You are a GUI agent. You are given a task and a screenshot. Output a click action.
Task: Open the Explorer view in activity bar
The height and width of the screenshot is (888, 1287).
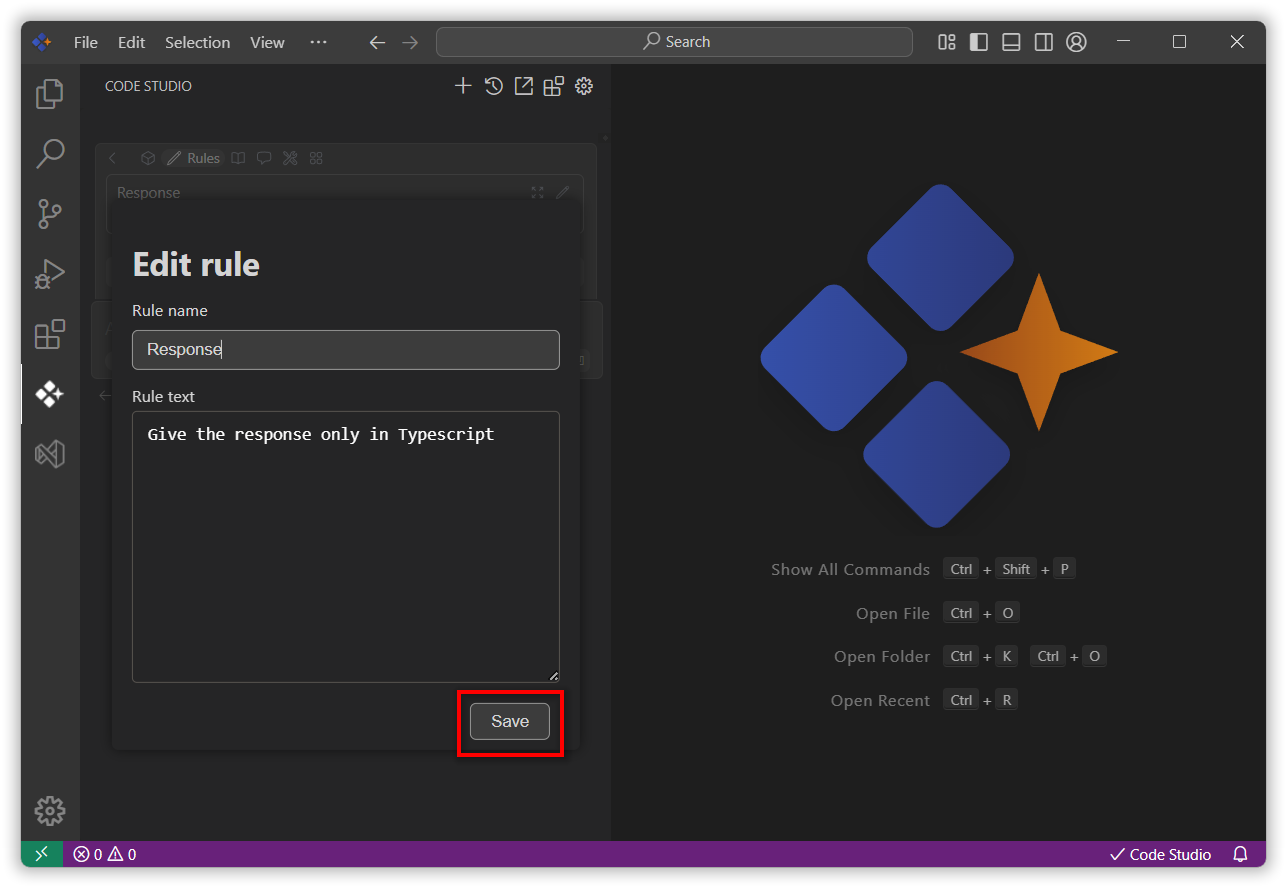pyautogui.click(x=49, y=93)
